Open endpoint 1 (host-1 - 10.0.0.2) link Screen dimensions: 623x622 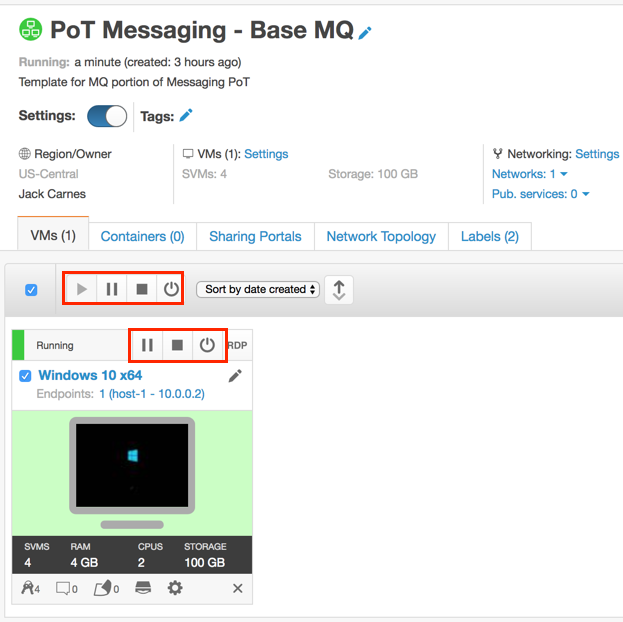click(x=152, y=394)
